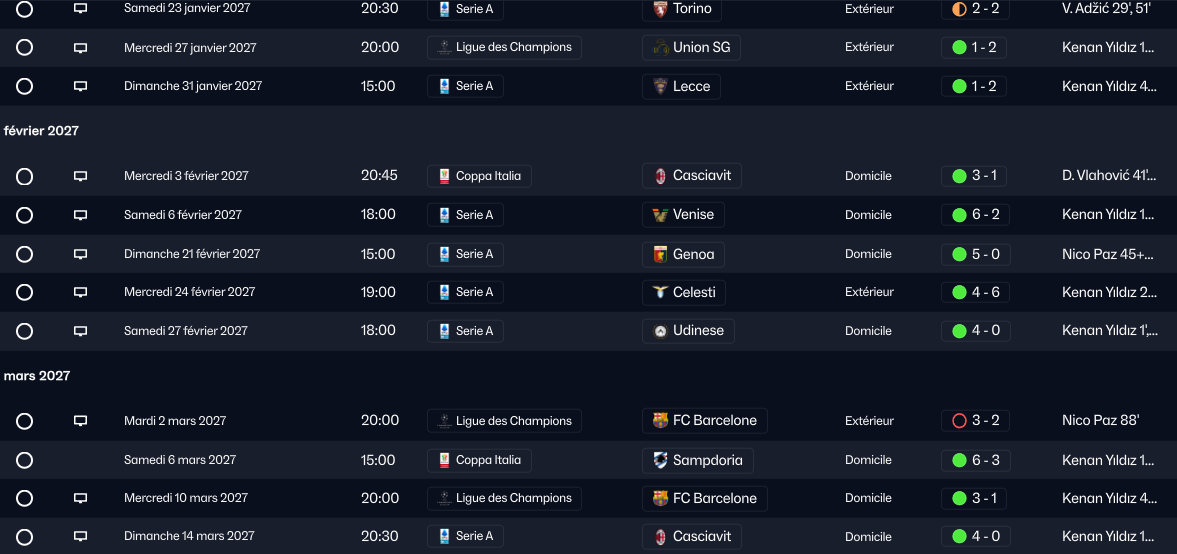Click the TV broadcast icon for Genoa match
The image size is (1177, 554).
tap(81, 254)
